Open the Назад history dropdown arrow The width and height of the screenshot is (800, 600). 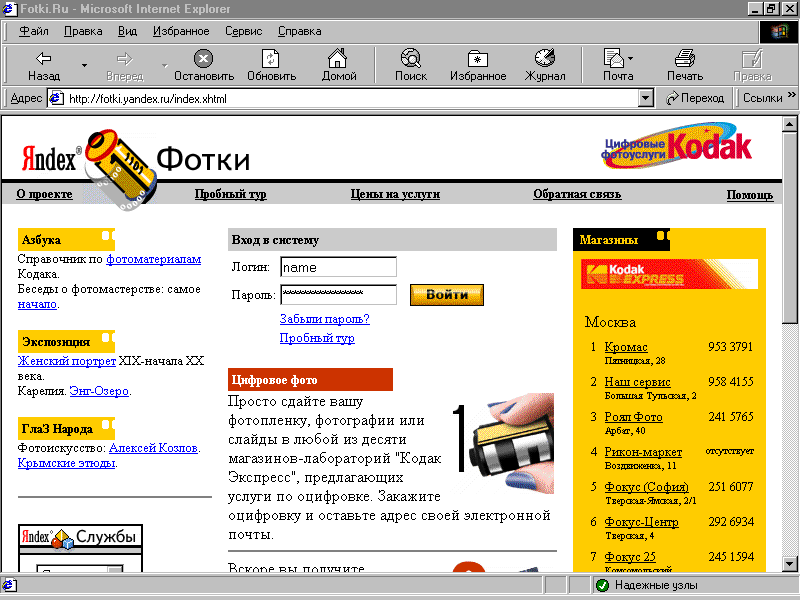85,65
